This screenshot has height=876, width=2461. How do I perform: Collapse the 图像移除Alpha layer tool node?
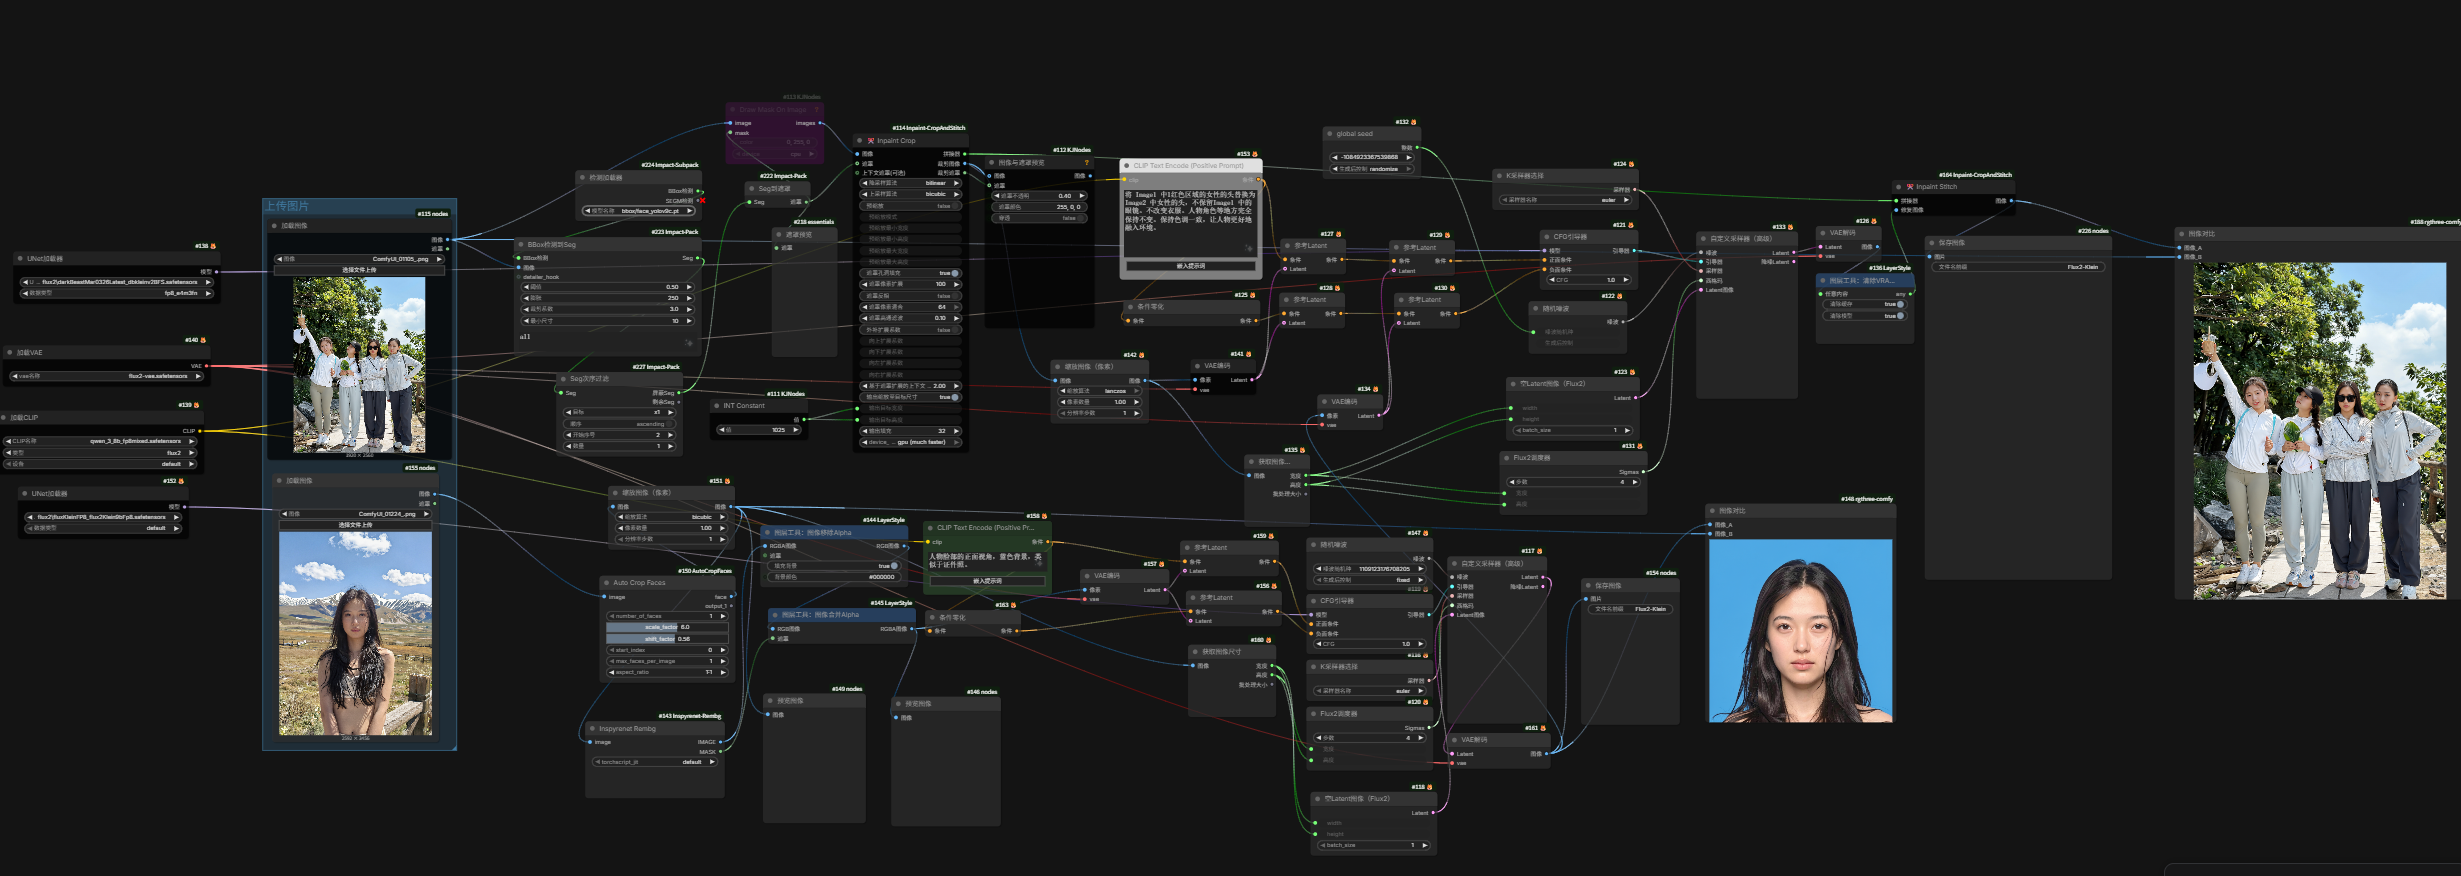(767, 532)
